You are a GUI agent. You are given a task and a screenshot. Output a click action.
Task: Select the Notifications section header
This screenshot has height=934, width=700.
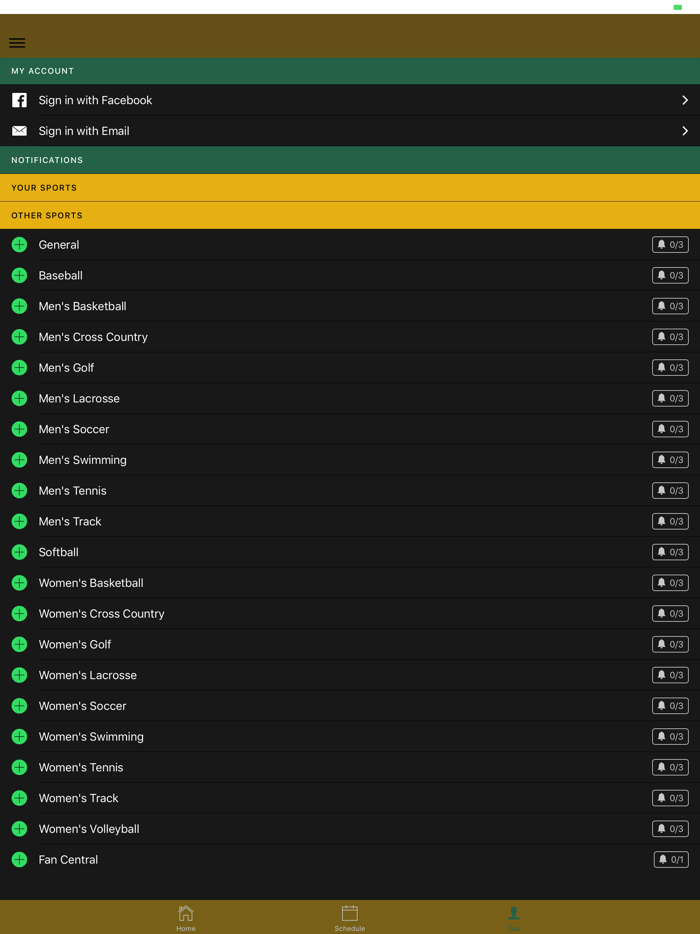click(x=350, y=160)
